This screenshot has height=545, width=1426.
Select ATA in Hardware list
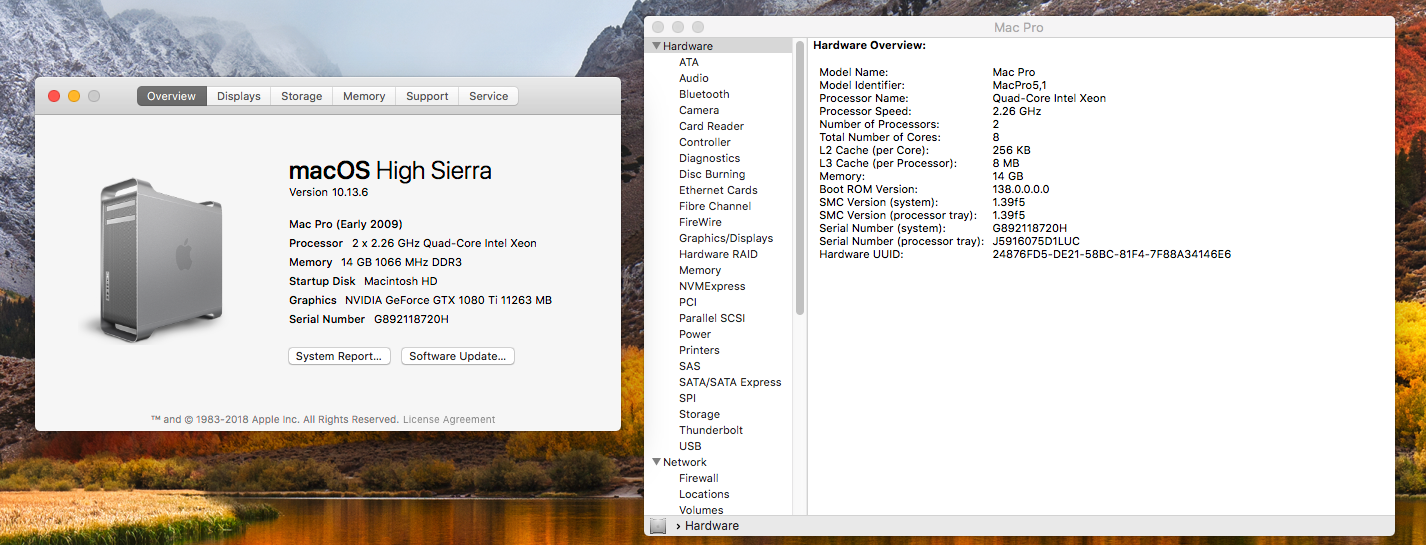[x=689, y=62]
